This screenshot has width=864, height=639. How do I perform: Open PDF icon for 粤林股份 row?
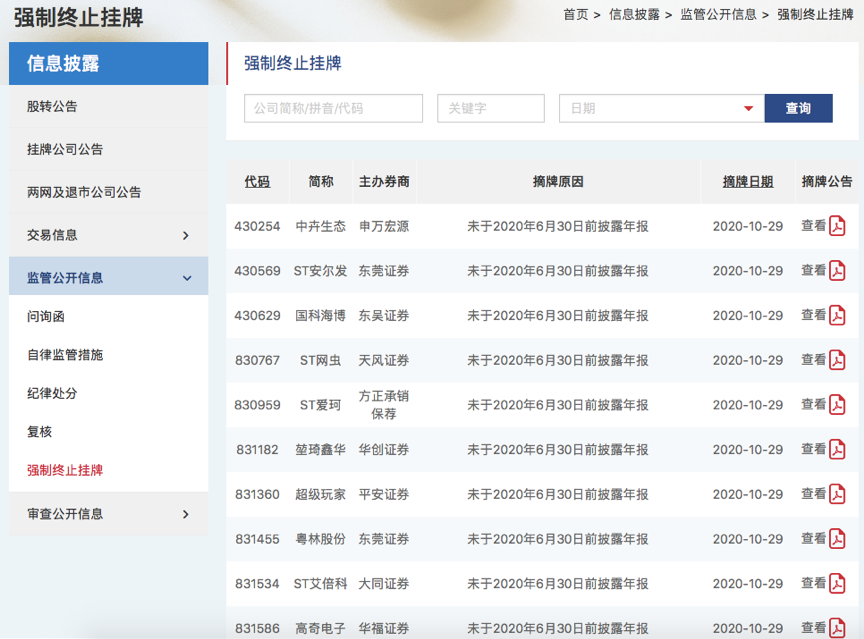837,539
